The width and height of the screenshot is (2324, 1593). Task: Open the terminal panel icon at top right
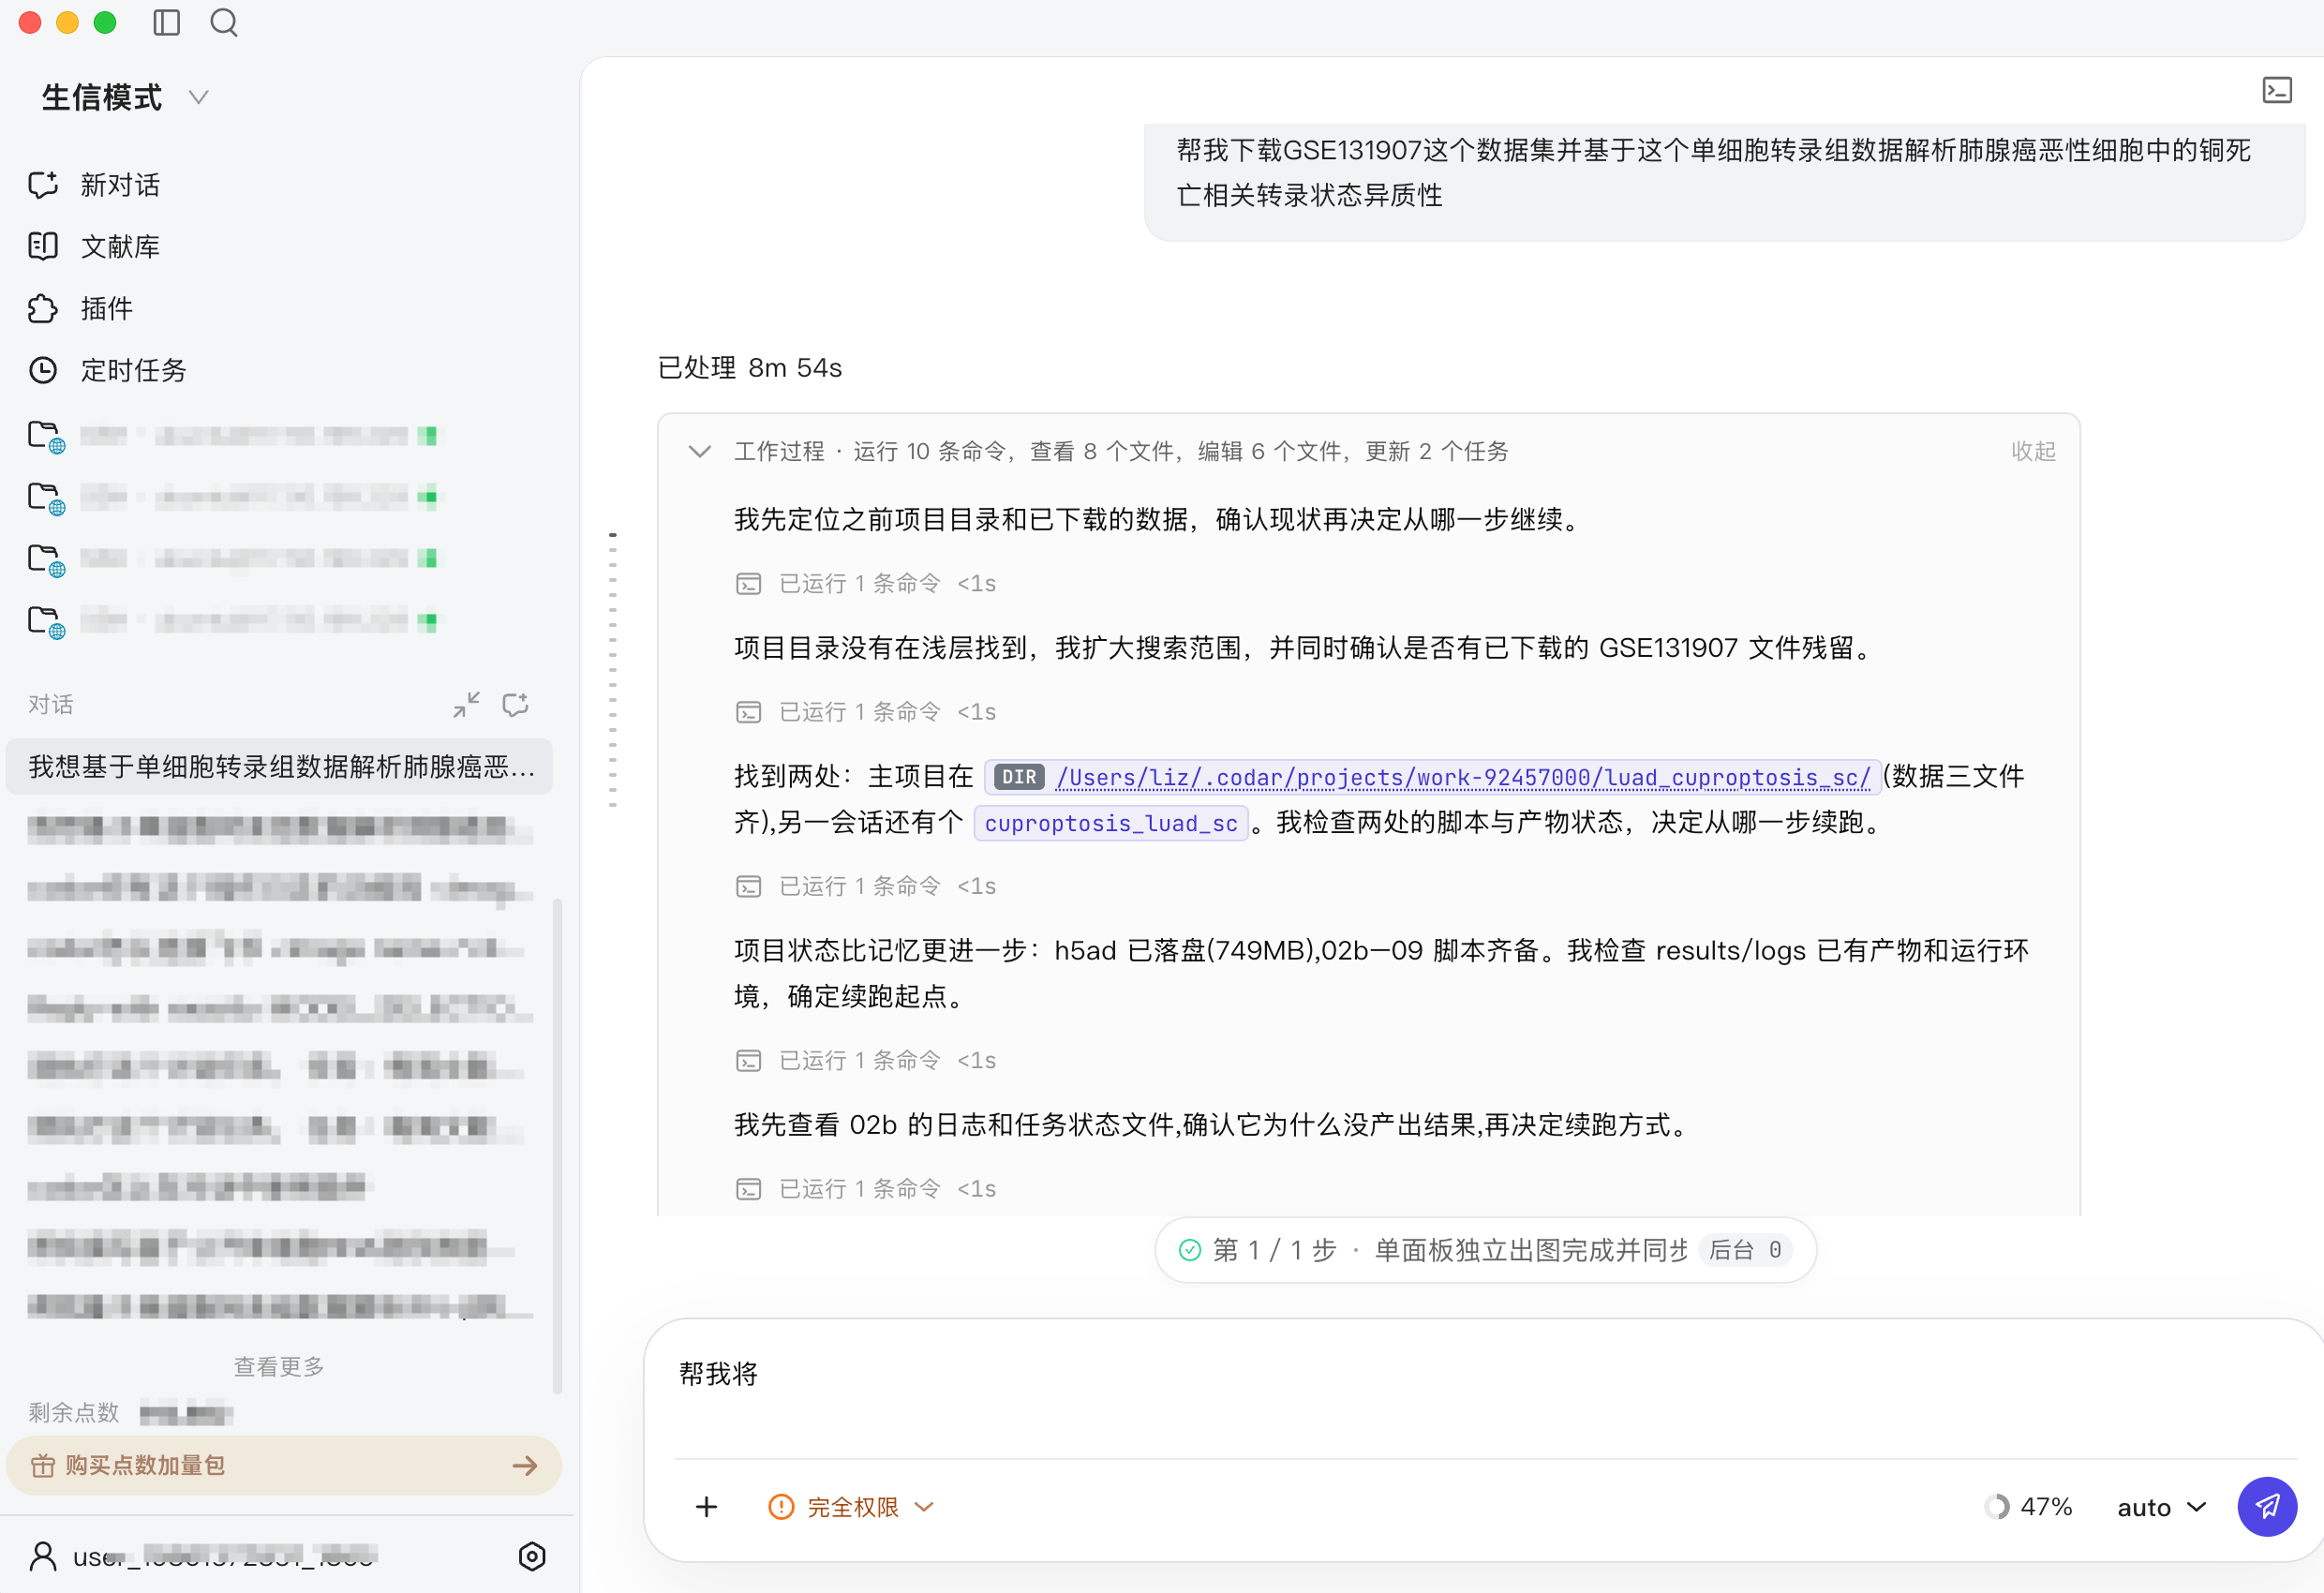2277,90
